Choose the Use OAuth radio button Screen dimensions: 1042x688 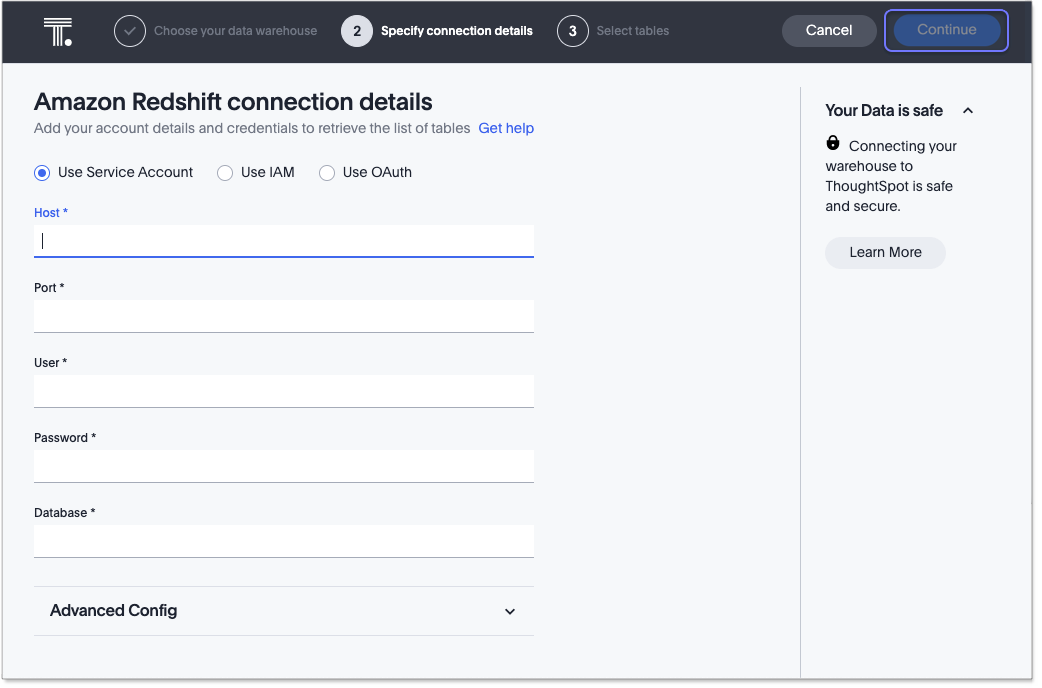[x=327, y=173]
